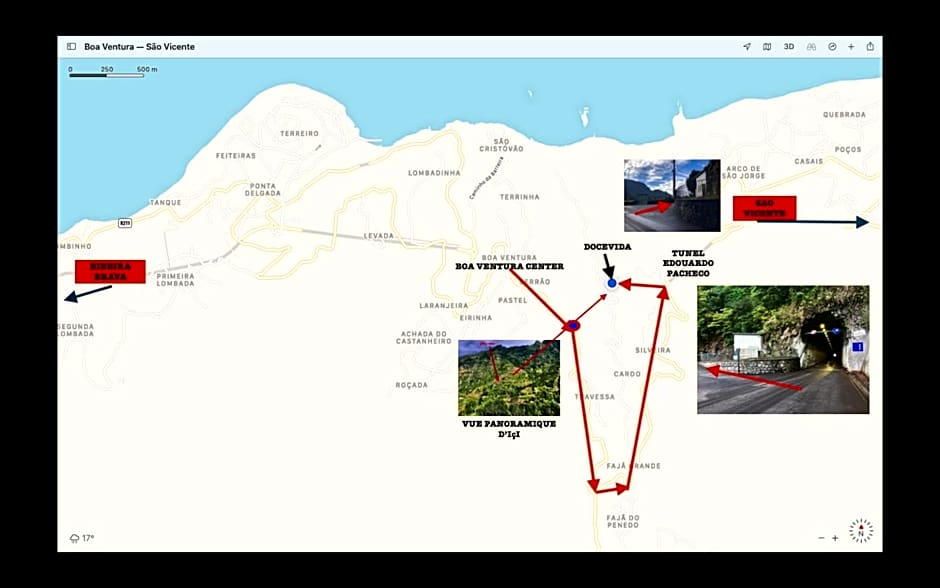The image size is (940, 588).
Task: Click the red Ribeira Brava label
Action: [x=110, y=271]
